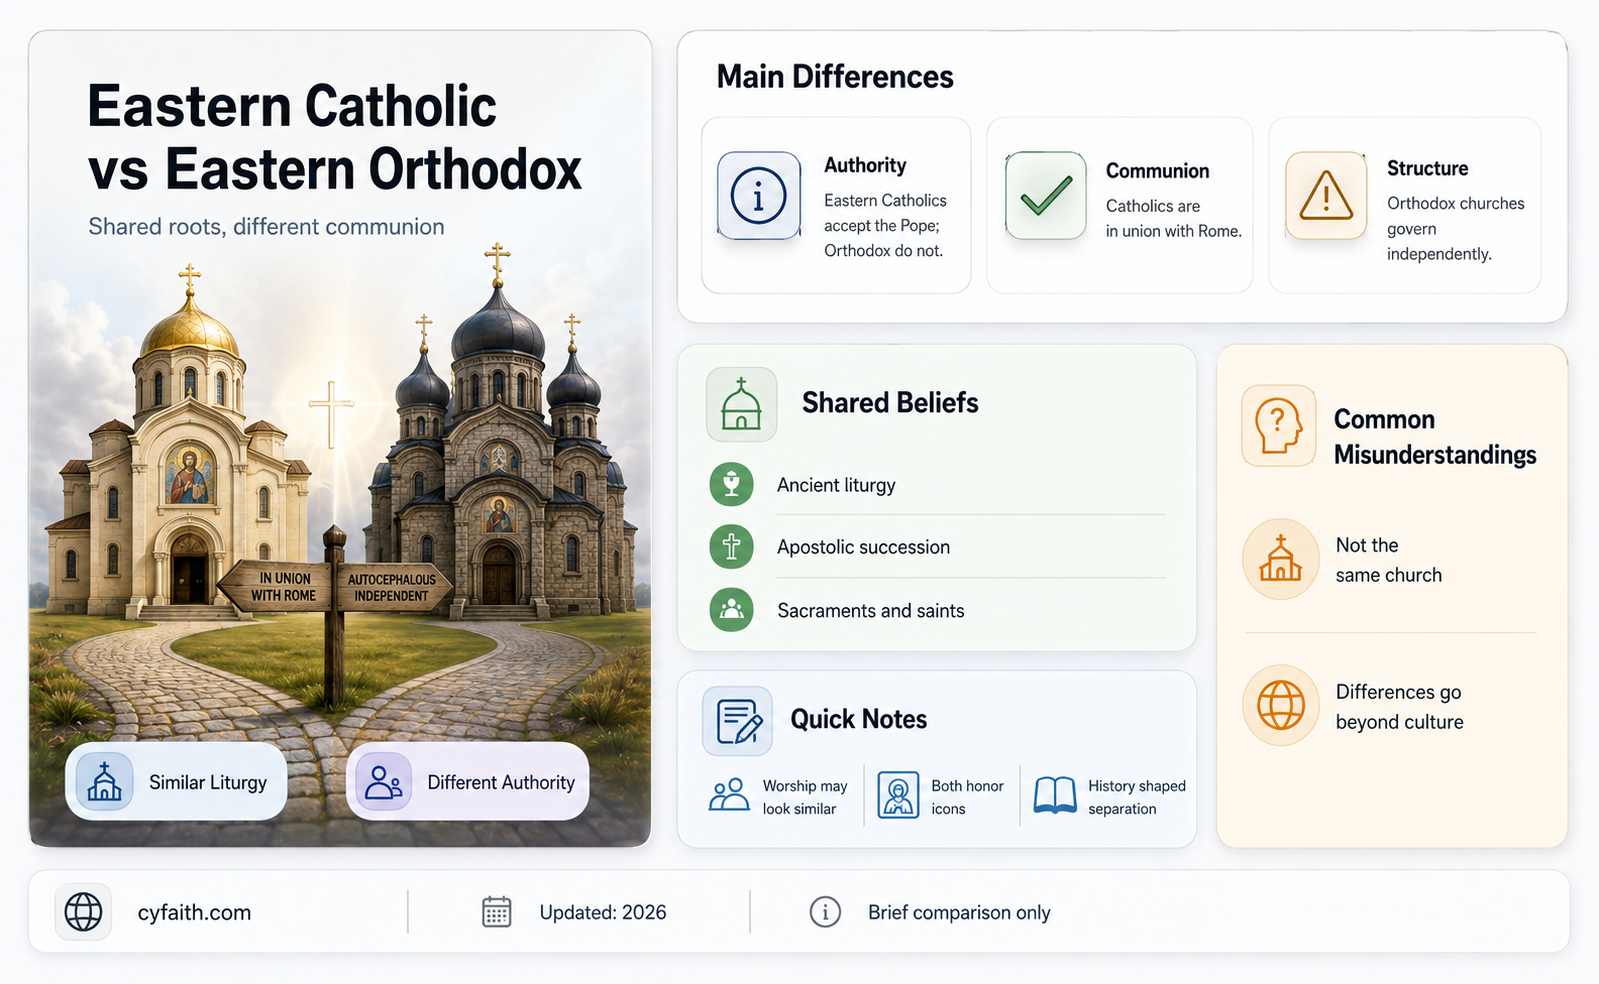Viewport: 1599px width, 984px height.
Task: Click the Brief comparison only footer text
Action: tap(959, 912)
